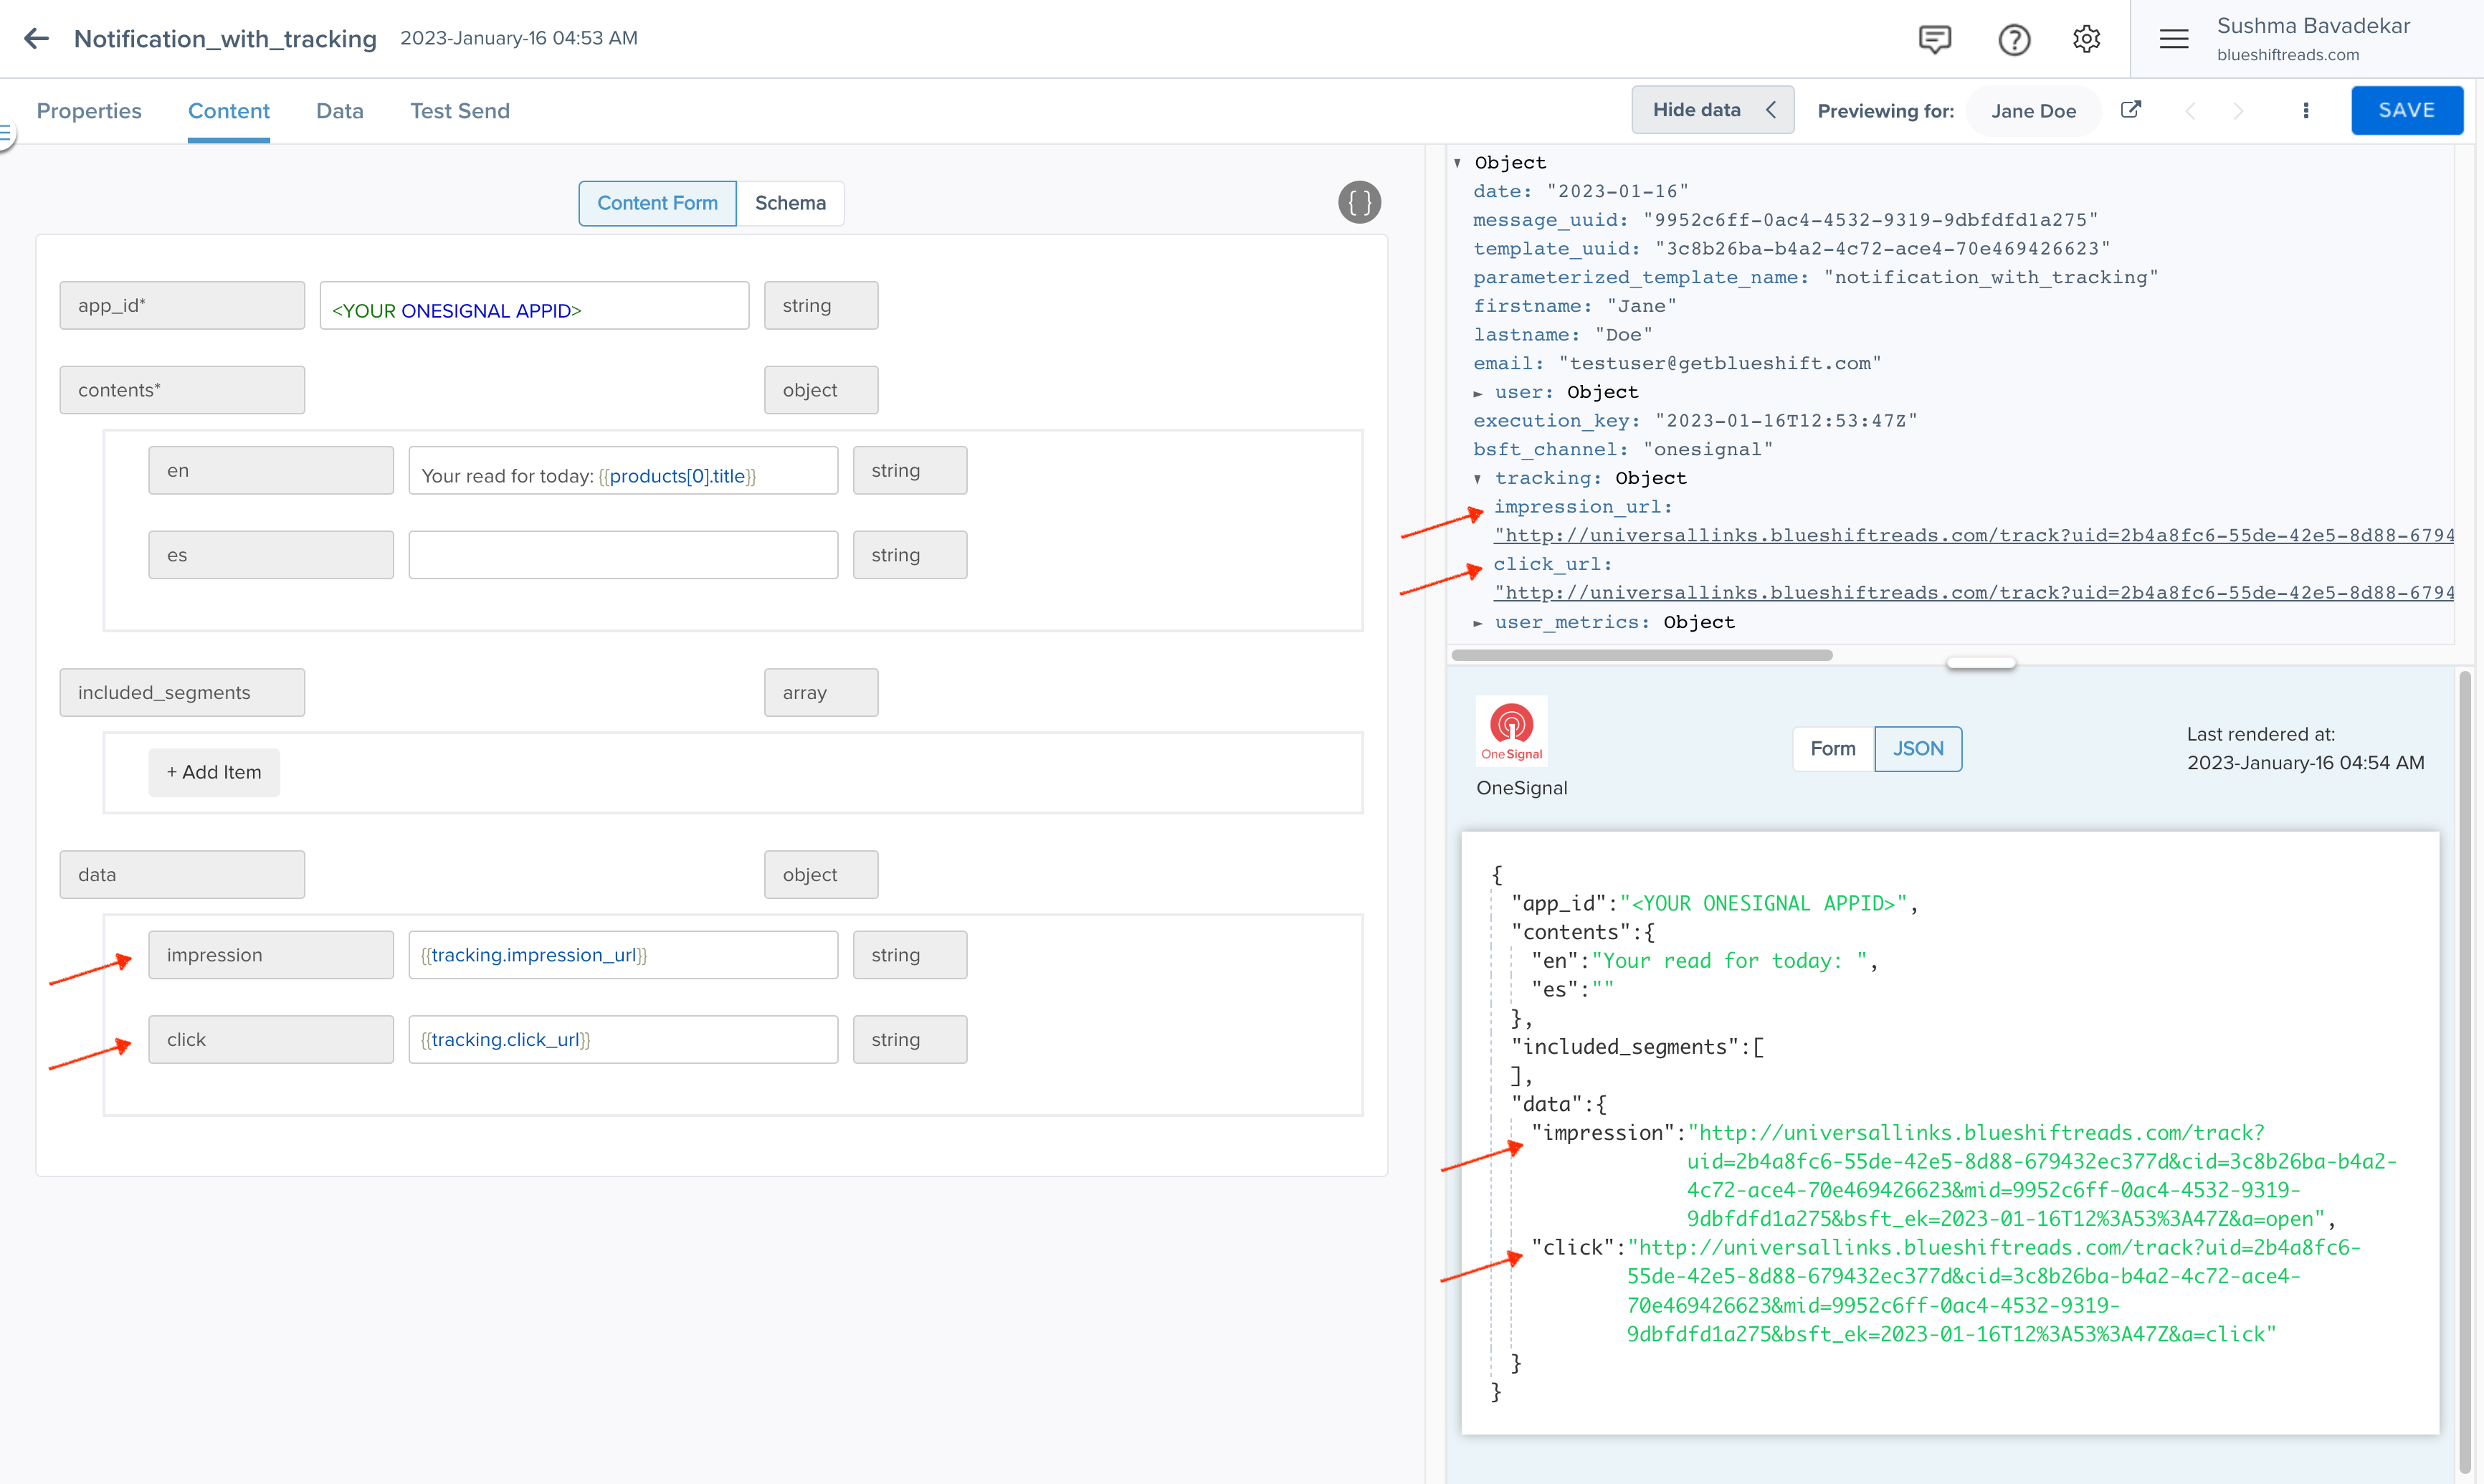Click the included_segments field label
Screen dimensions: 2484x1484
click(182, 692)
